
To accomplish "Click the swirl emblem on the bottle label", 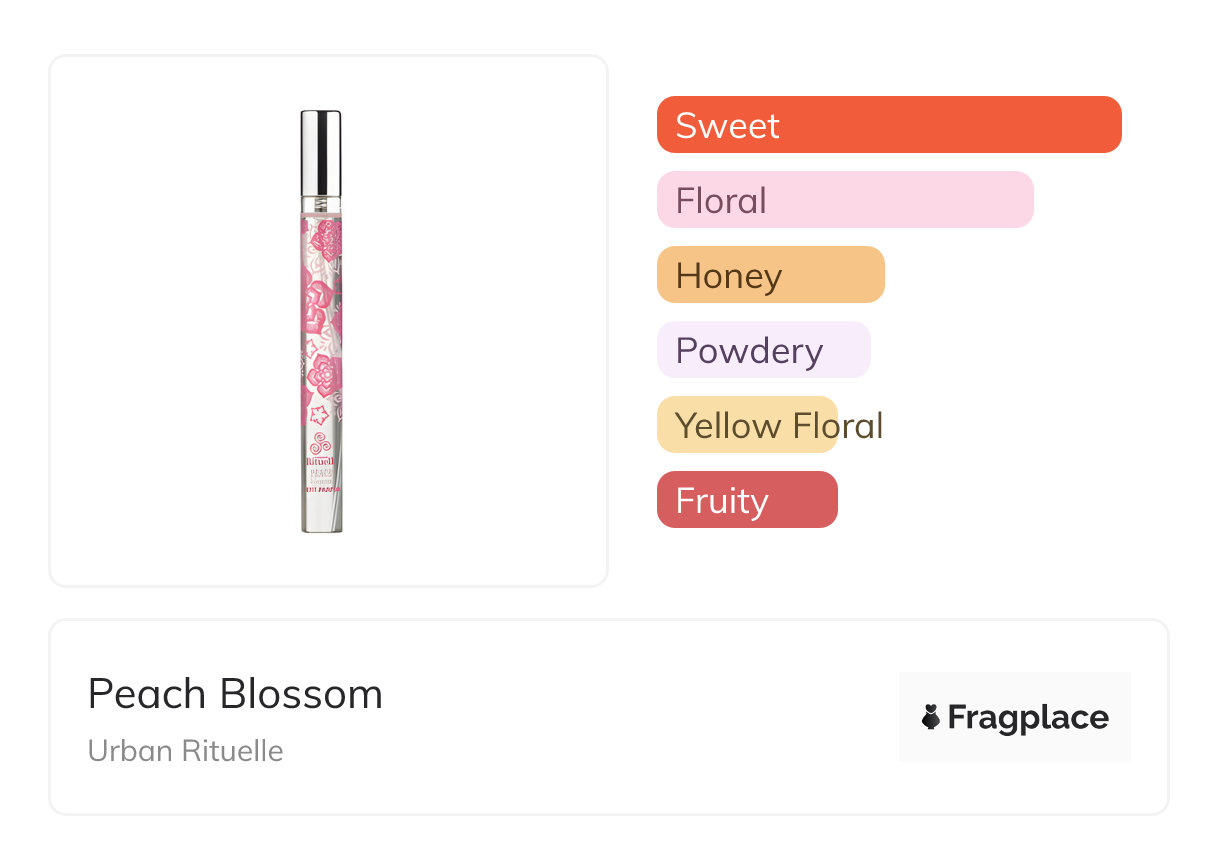I will [322, 442].
